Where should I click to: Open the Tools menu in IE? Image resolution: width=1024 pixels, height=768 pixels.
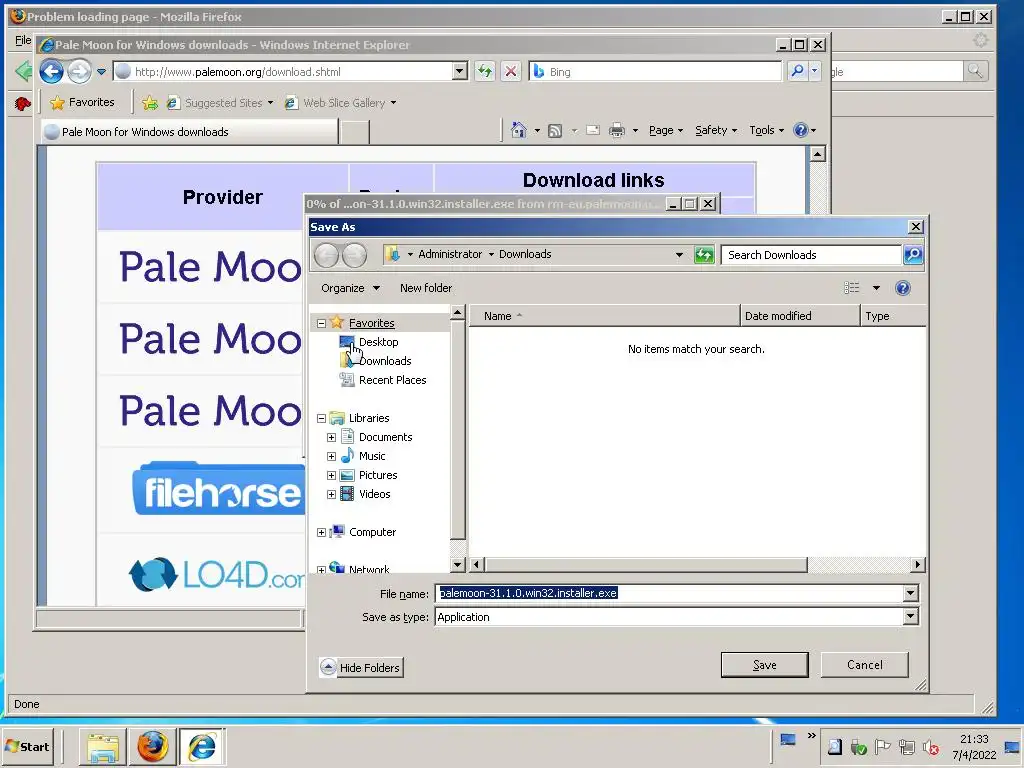pos(766,130)
